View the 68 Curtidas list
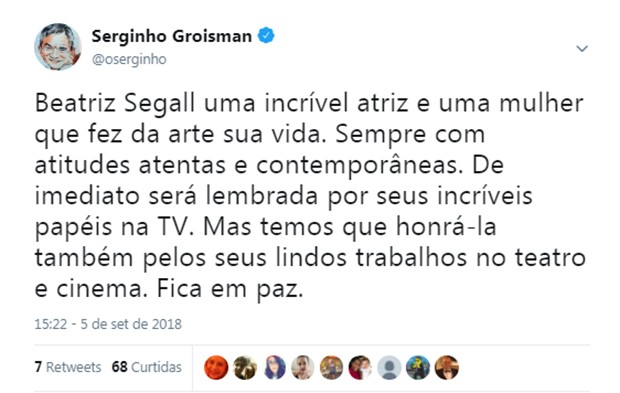The width and height of the screenshot is (620, 393). (146, 367)
